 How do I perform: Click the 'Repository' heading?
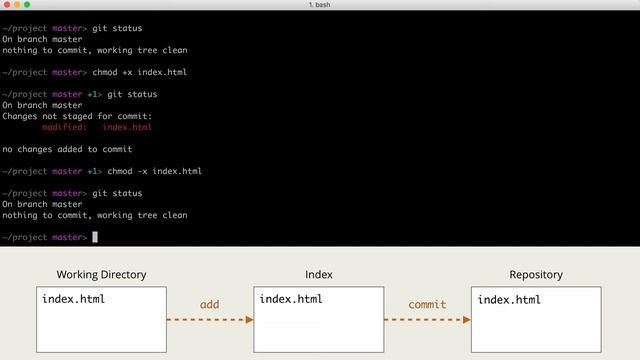(536, 275)
